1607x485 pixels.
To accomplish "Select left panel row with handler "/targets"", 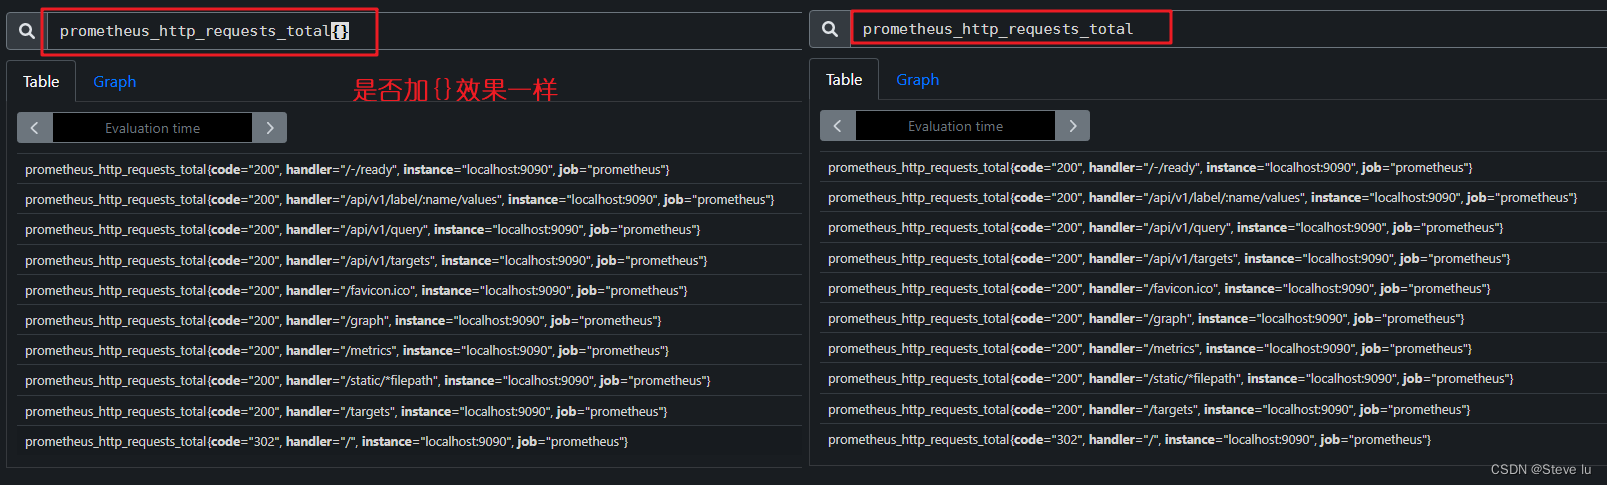I will coord(410,411).
